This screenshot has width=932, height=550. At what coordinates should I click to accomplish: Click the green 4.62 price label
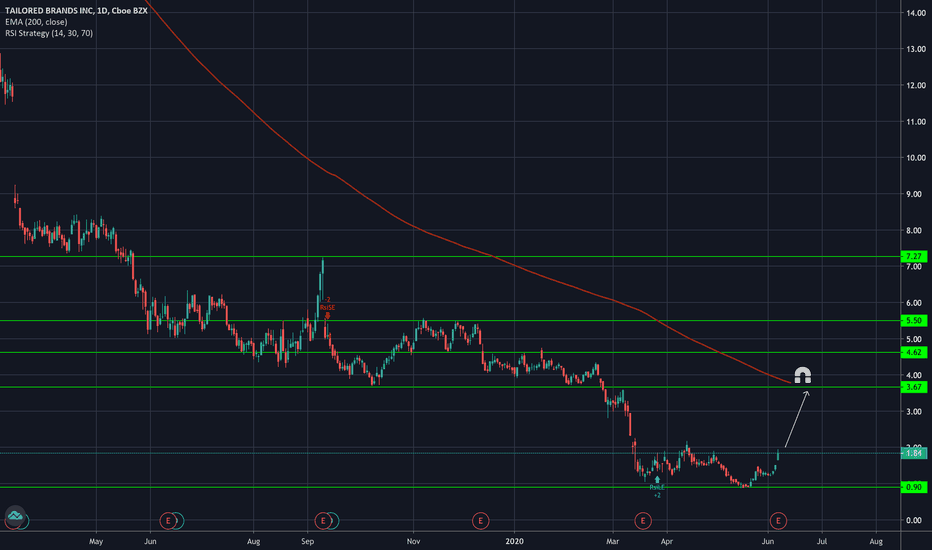[x=914, y=352]
